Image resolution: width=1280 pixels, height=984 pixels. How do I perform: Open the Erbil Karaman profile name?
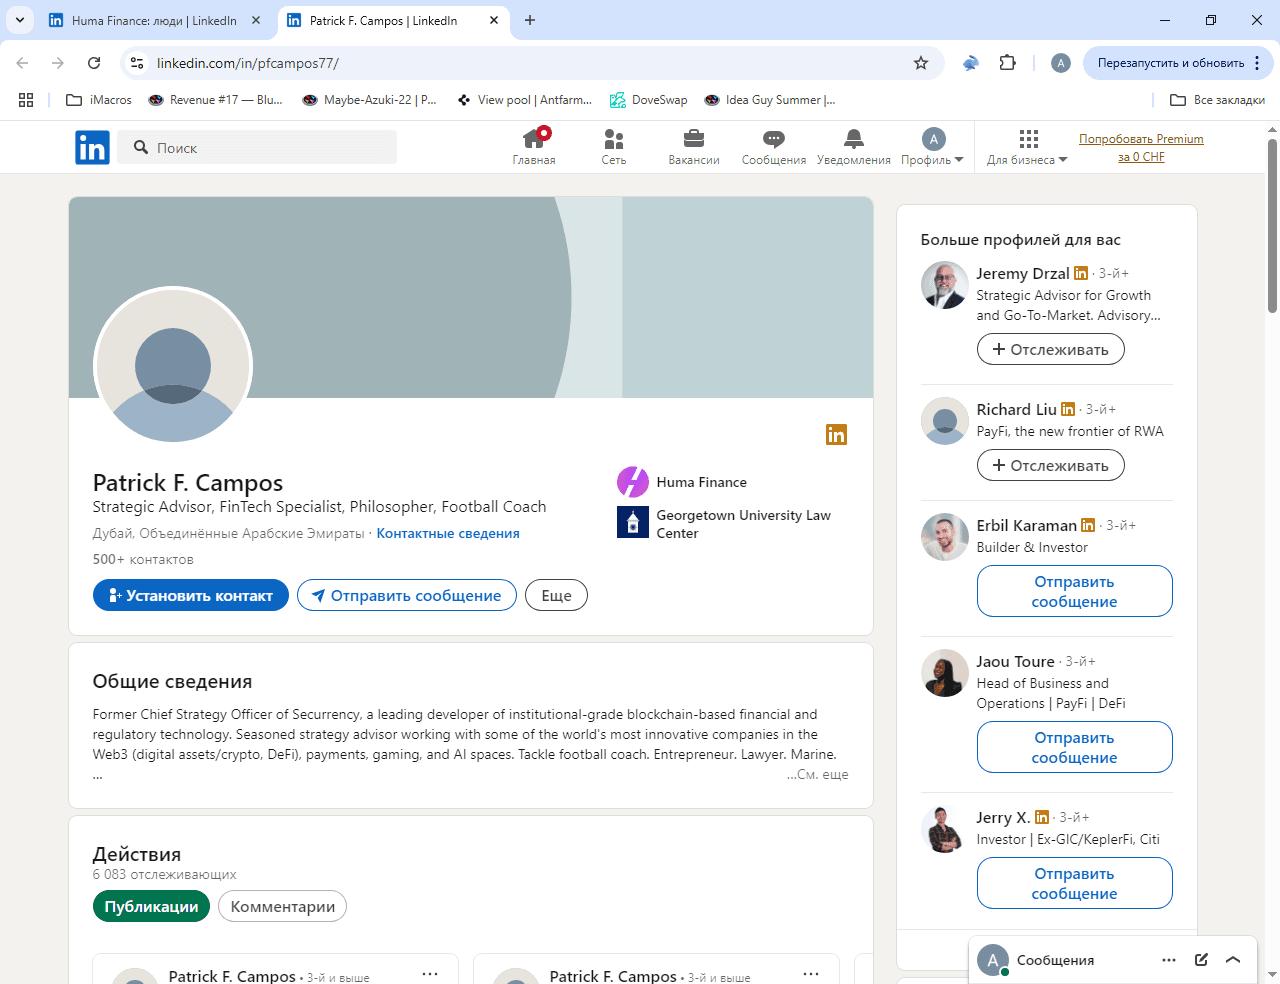(1026, 525)
